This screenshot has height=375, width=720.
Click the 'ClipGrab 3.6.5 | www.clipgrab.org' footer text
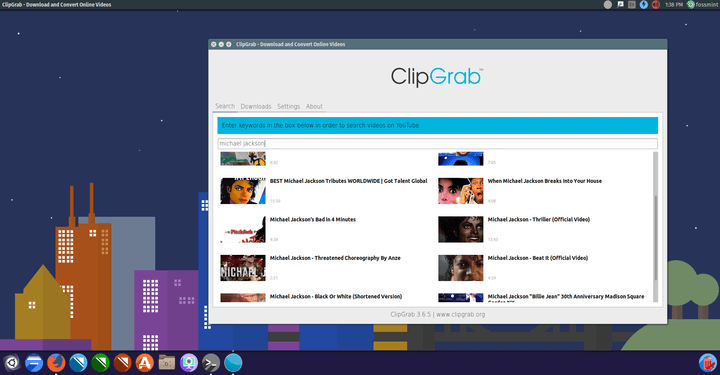pyautogui.click(x=438, y=314)
